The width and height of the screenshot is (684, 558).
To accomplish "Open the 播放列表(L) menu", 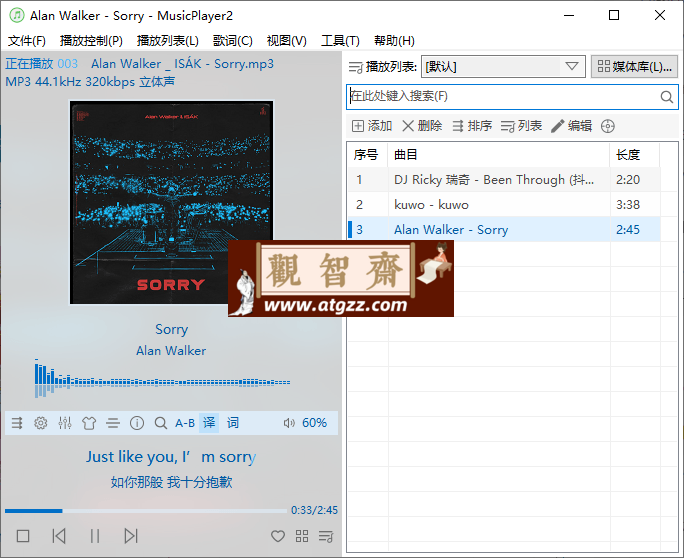I will 168,41.
